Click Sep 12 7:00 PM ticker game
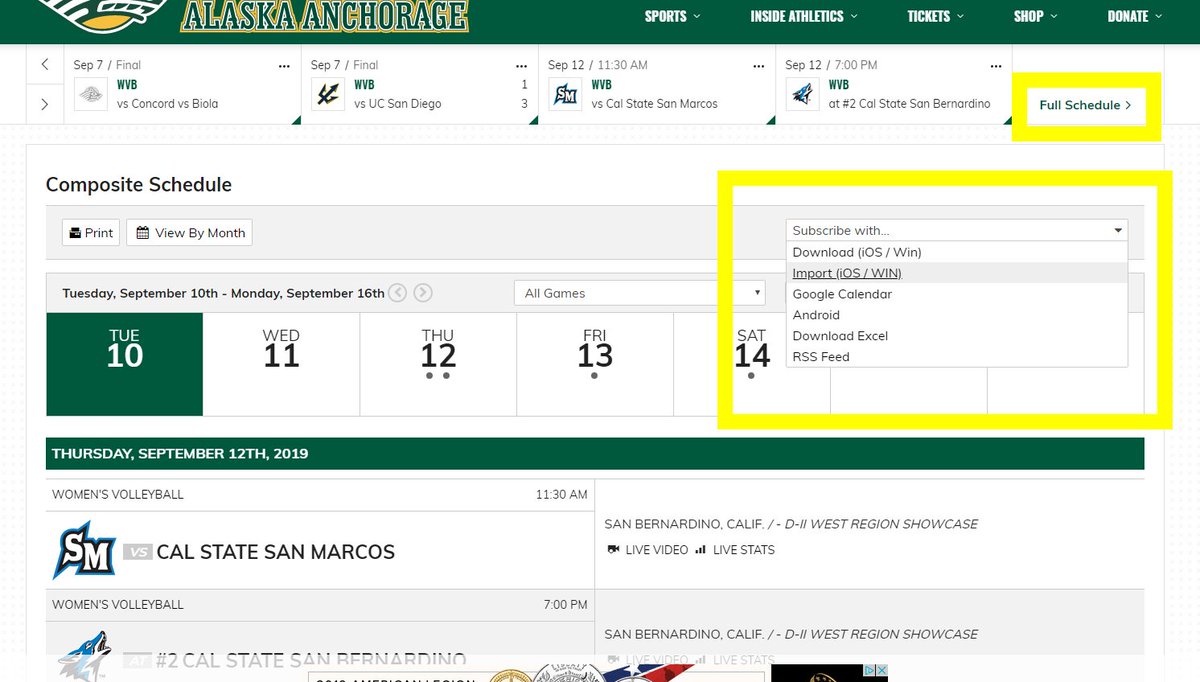1200x682 pixels. point(894,87)
